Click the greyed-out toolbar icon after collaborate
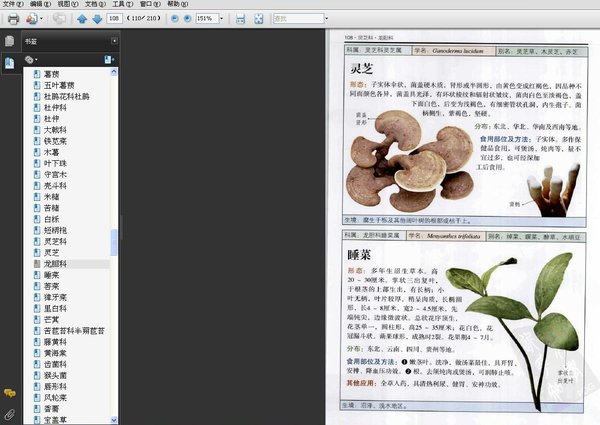600x425 pixels. (x=59, y=18)
